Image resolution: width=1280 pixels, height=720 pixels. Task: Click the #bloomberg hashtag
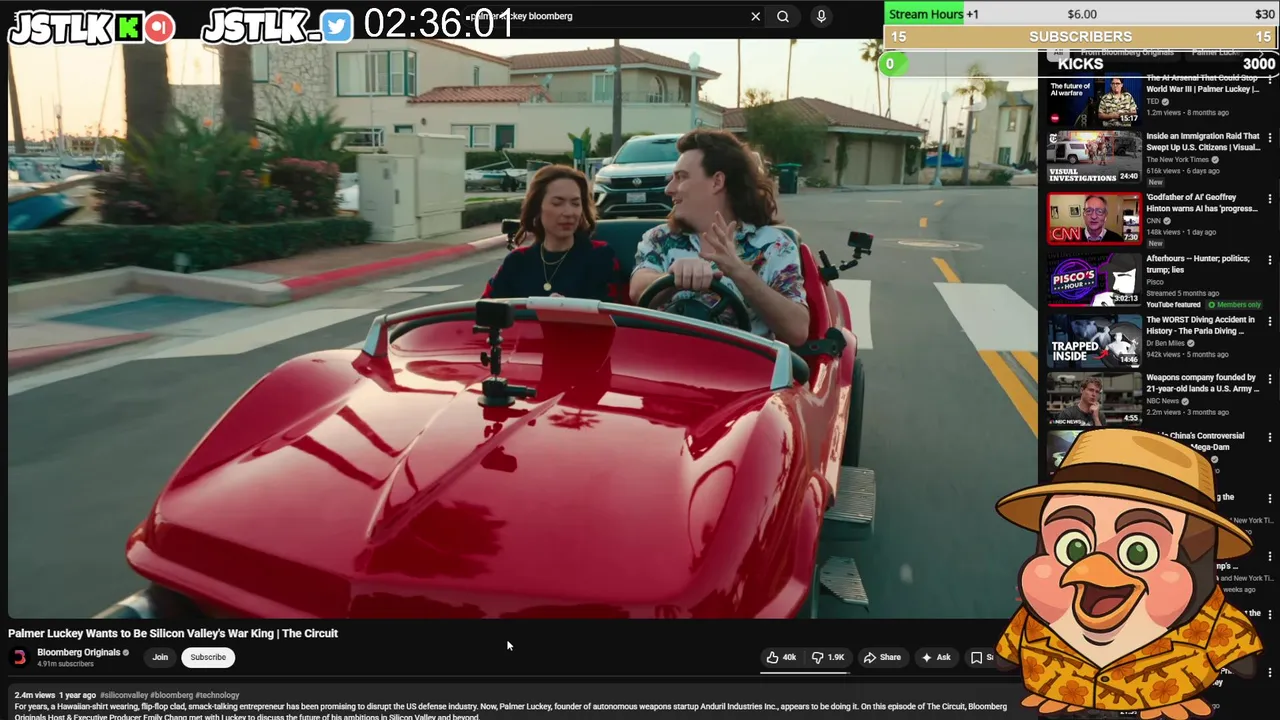tap(172, 695)
